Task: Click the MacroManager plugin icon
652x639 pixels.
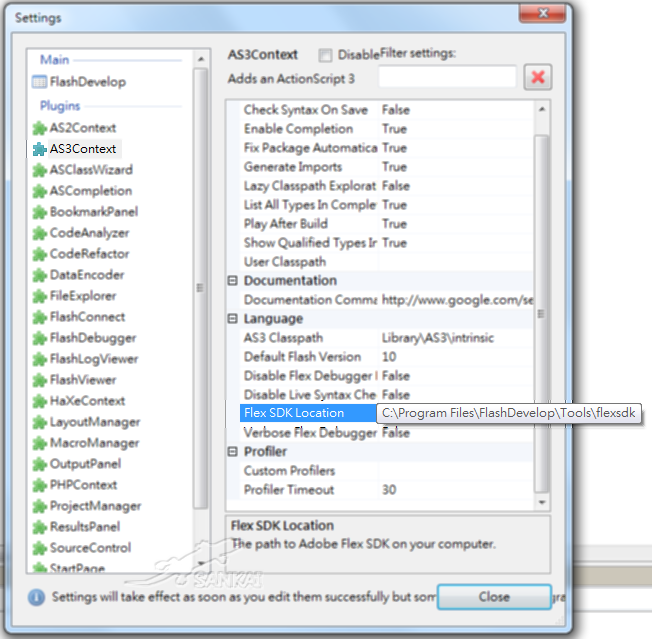Action: (40, 443)
